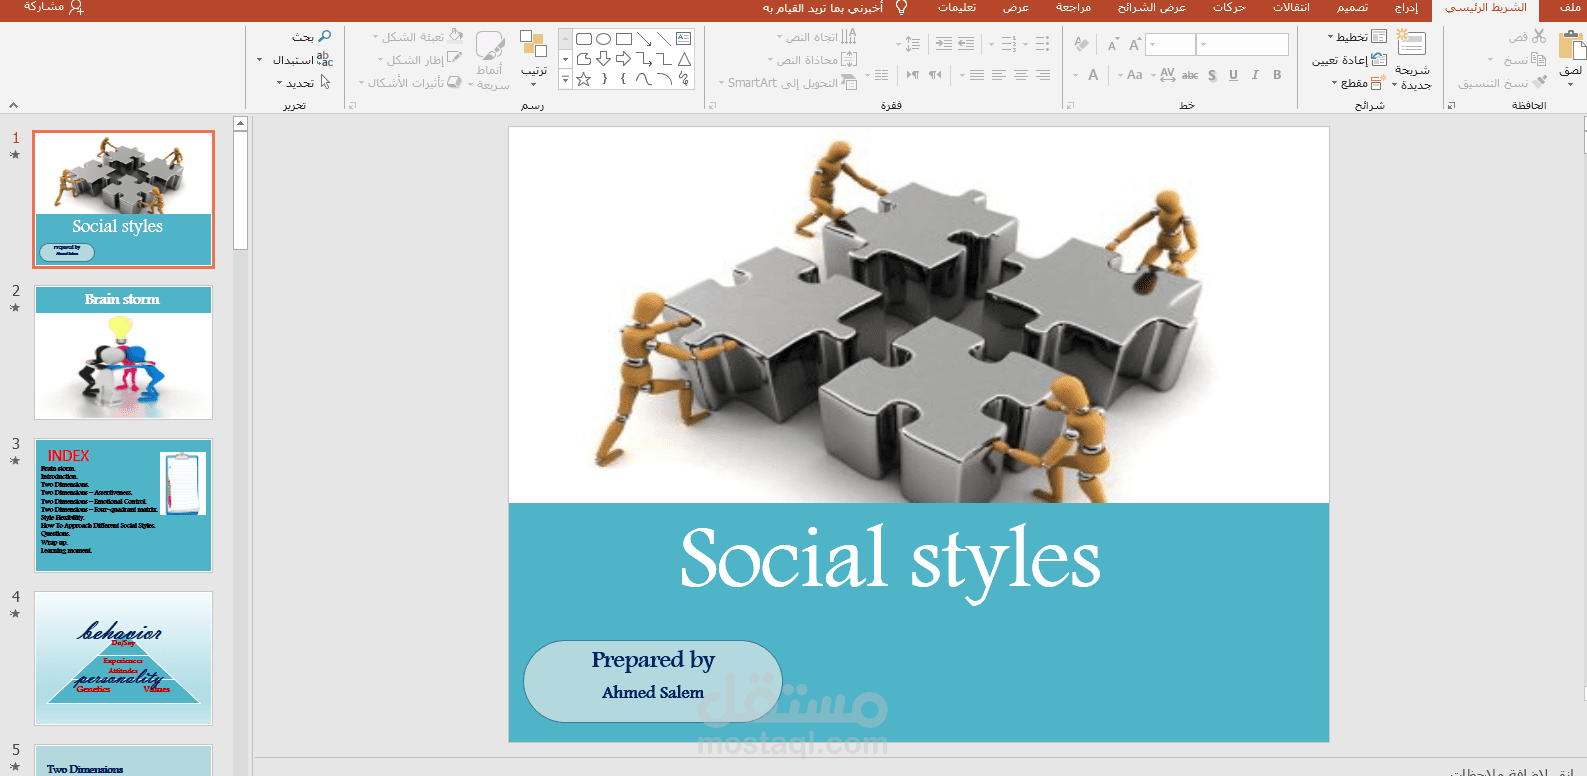Open Shape Outline (إطار الشكل) color menu
The height and width of the screenshot is (776, 1587).
click(420, 60)
